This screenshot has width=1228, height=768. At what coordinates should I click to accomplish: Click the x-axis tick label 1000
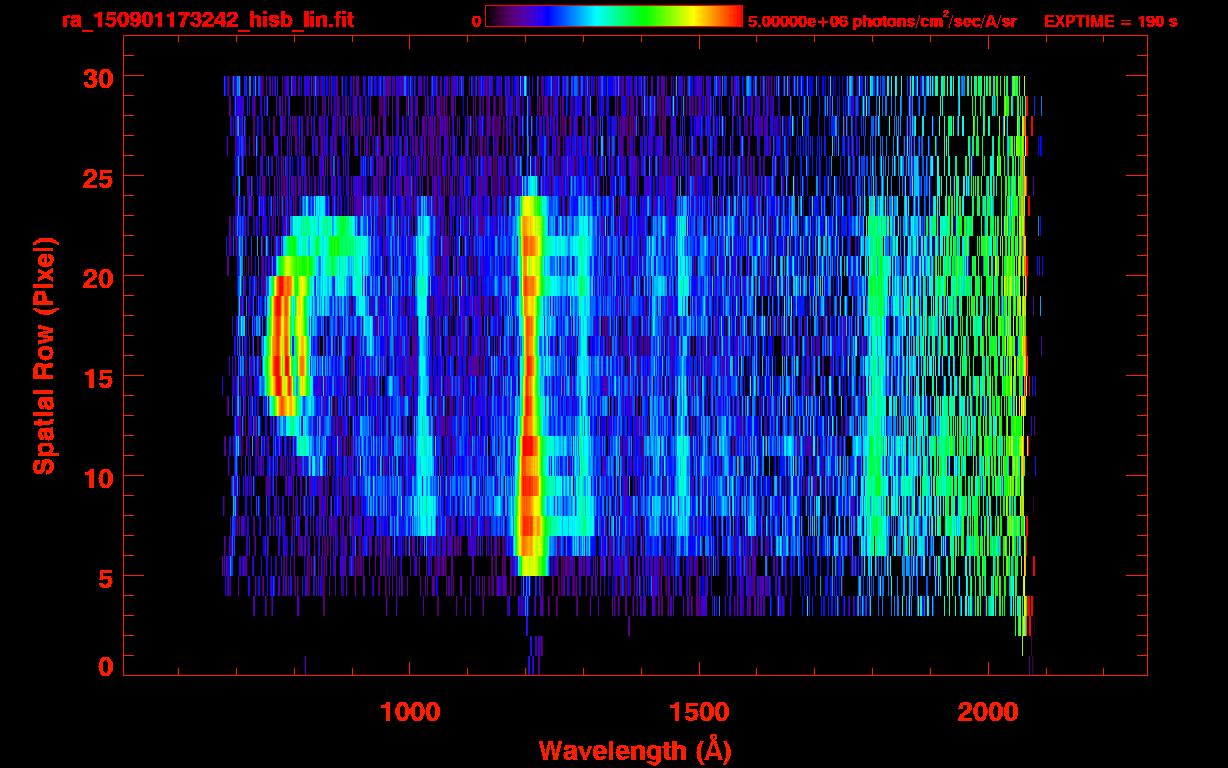click(411, 712)
